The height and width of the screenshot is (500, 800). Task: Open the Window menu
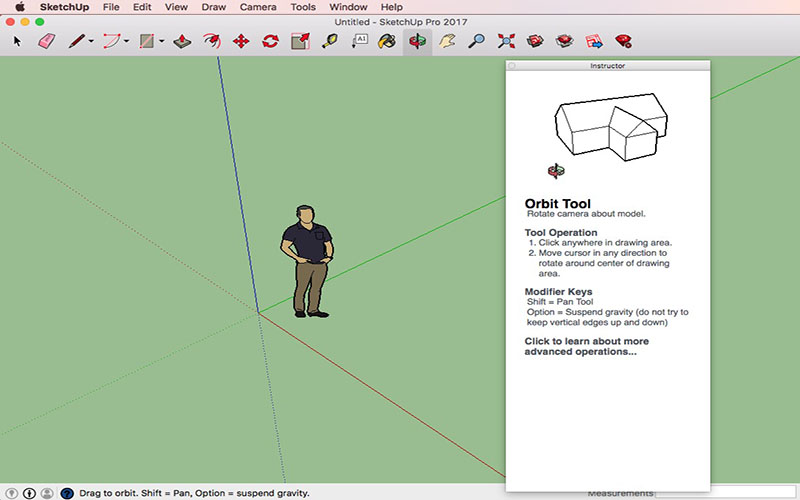348,7
